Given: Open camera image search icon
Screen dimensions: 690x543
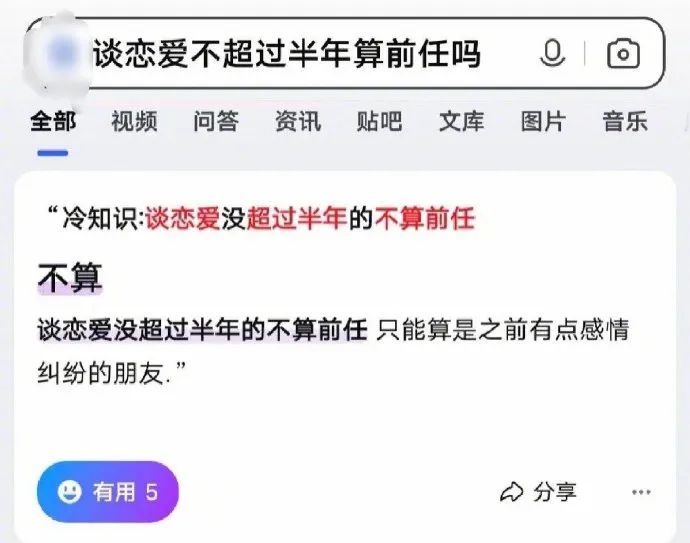Looking at the screenshot, I should coord(623,54).
